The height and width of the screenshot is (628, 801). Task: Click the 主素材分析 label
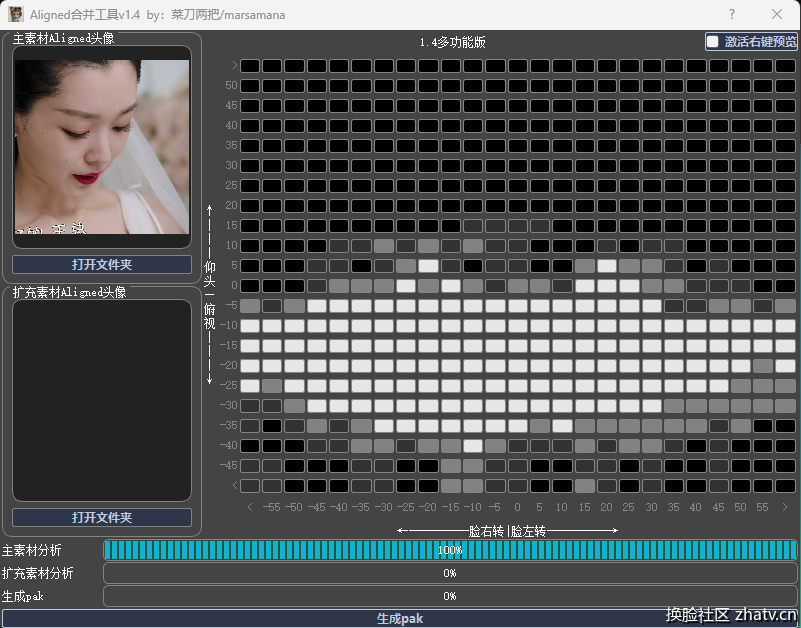coord(32,550)
